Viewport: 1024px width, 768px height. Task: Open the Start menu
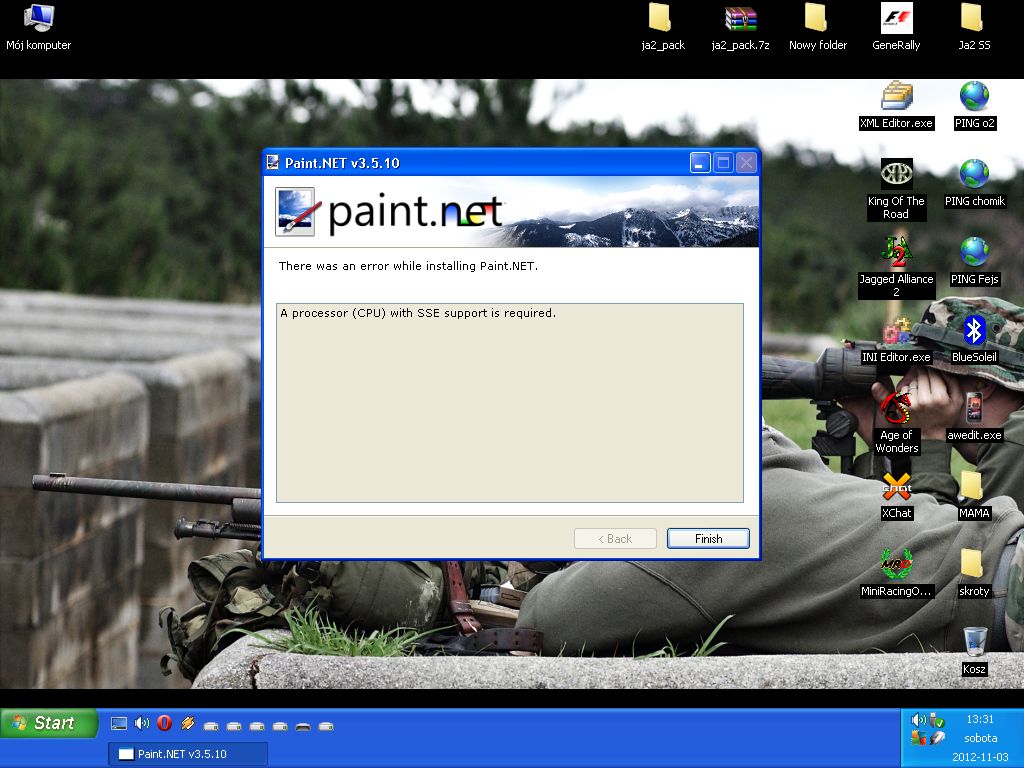(49, 723)
